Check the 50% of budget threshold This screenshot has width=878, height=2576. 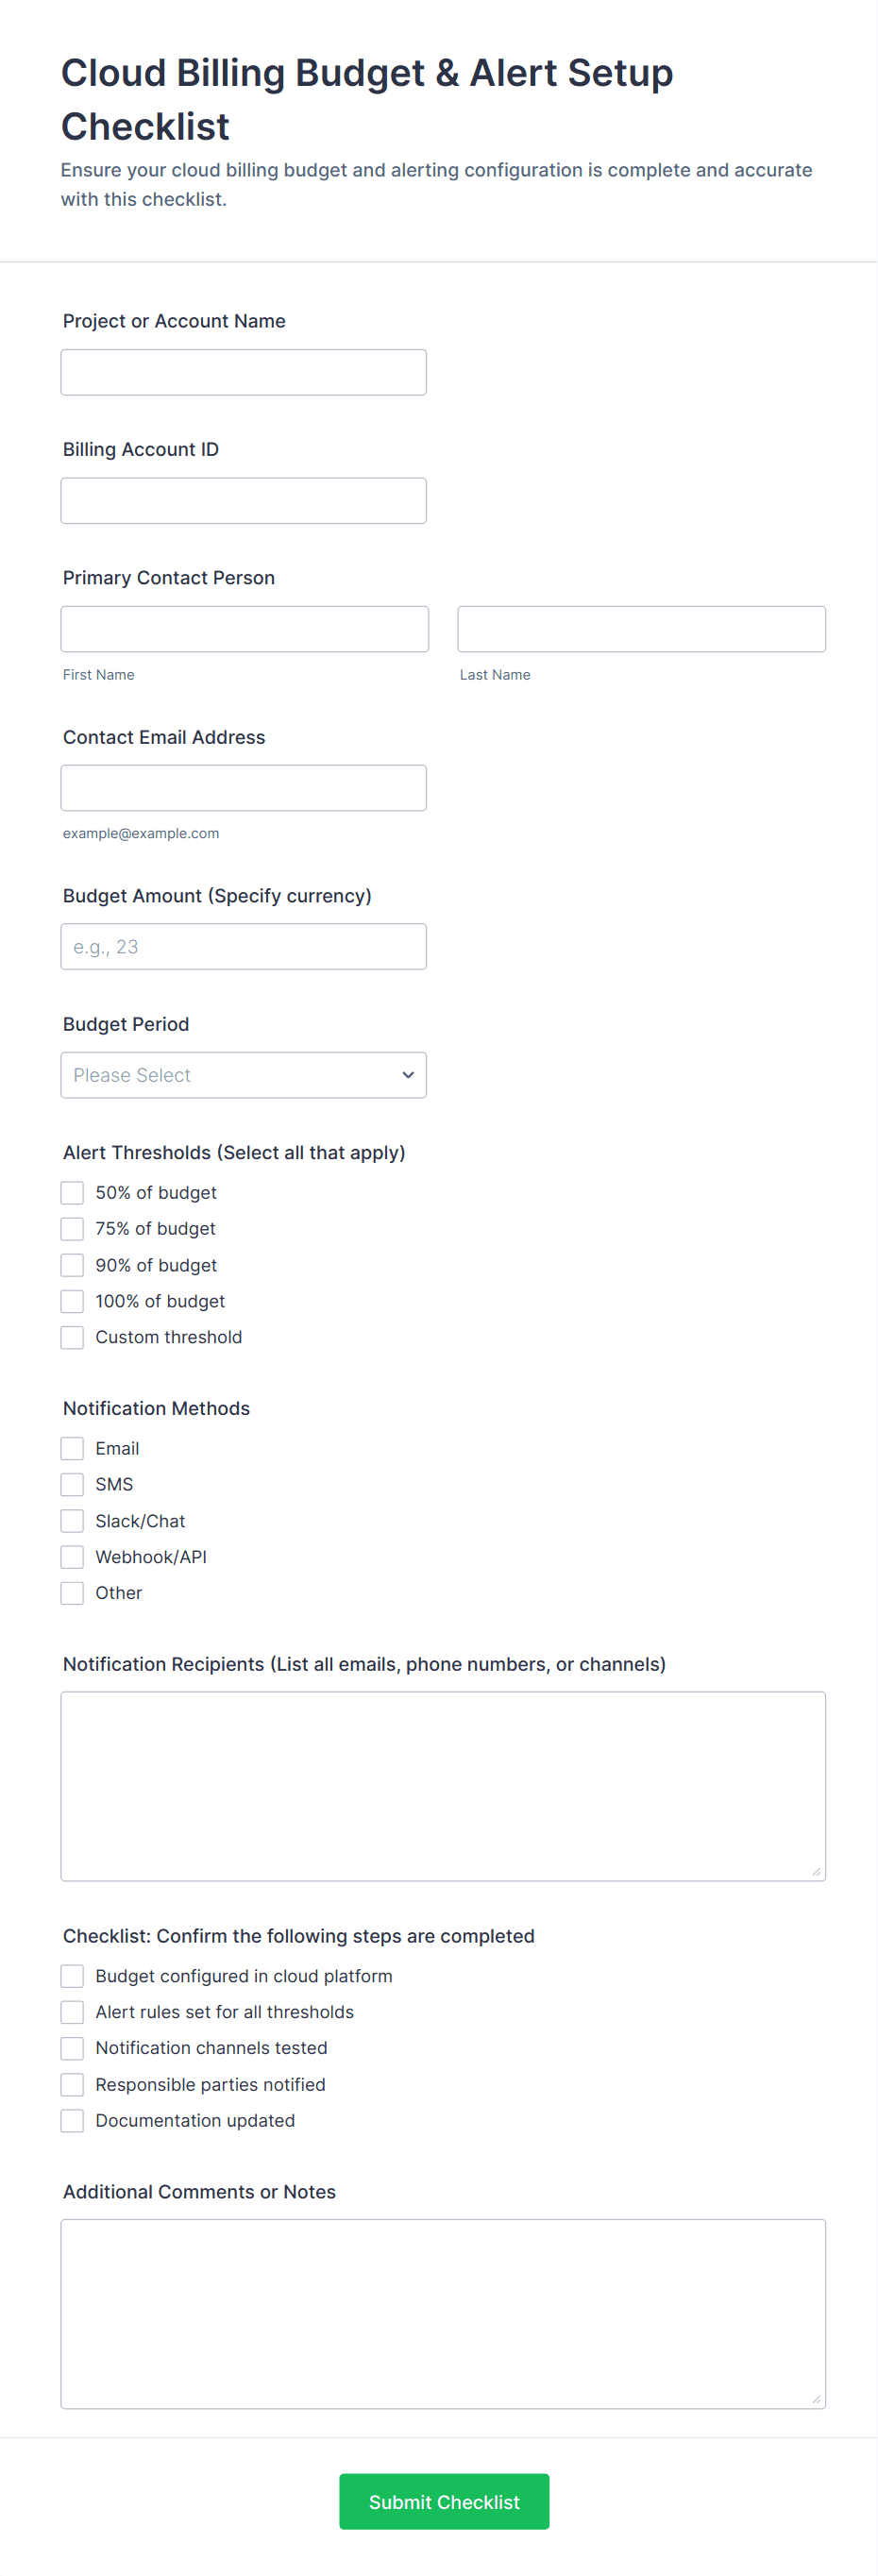pos(72,1193)
